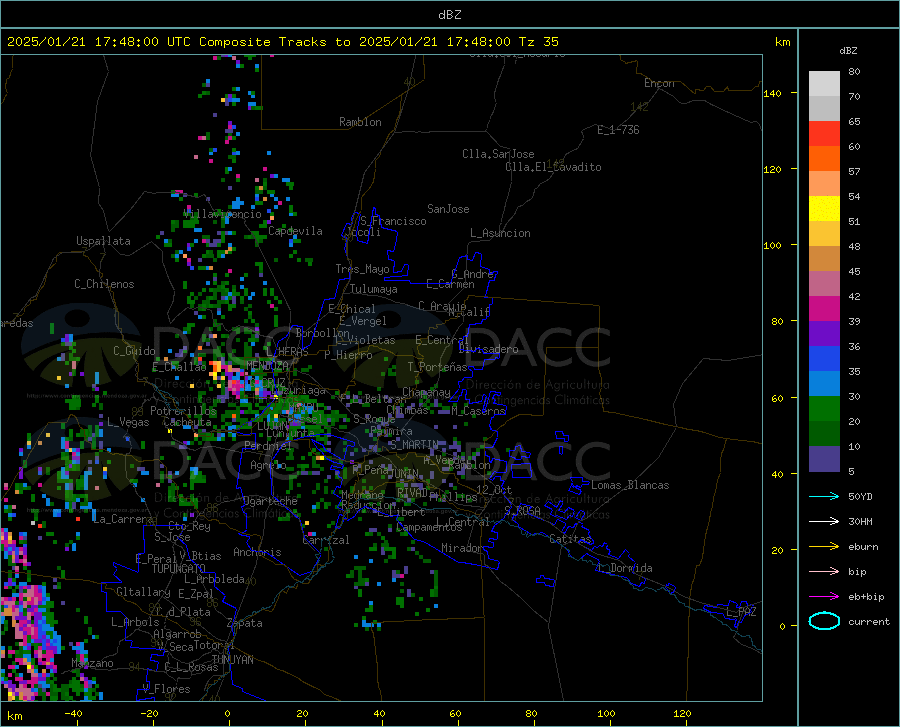Select the brown 45-48 dBZ swatch
This screenshot has height=727, width=900.
tap(824, 259)
